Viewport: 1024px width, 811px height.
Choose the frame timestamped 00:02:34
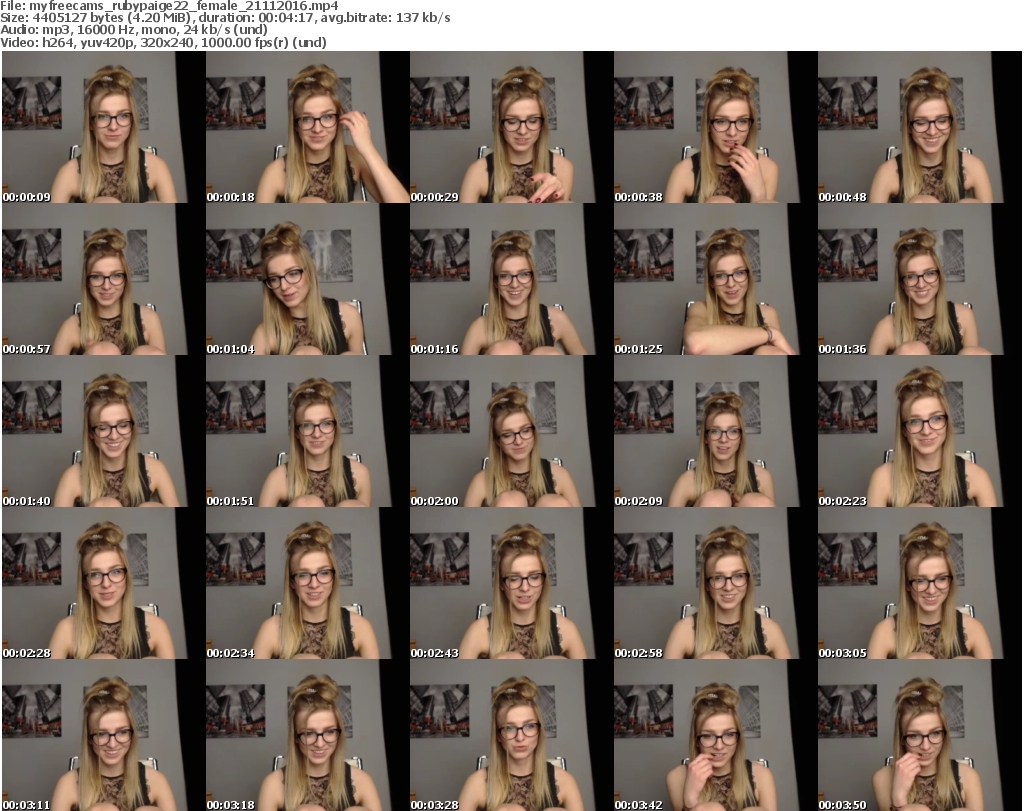(308, 583)
